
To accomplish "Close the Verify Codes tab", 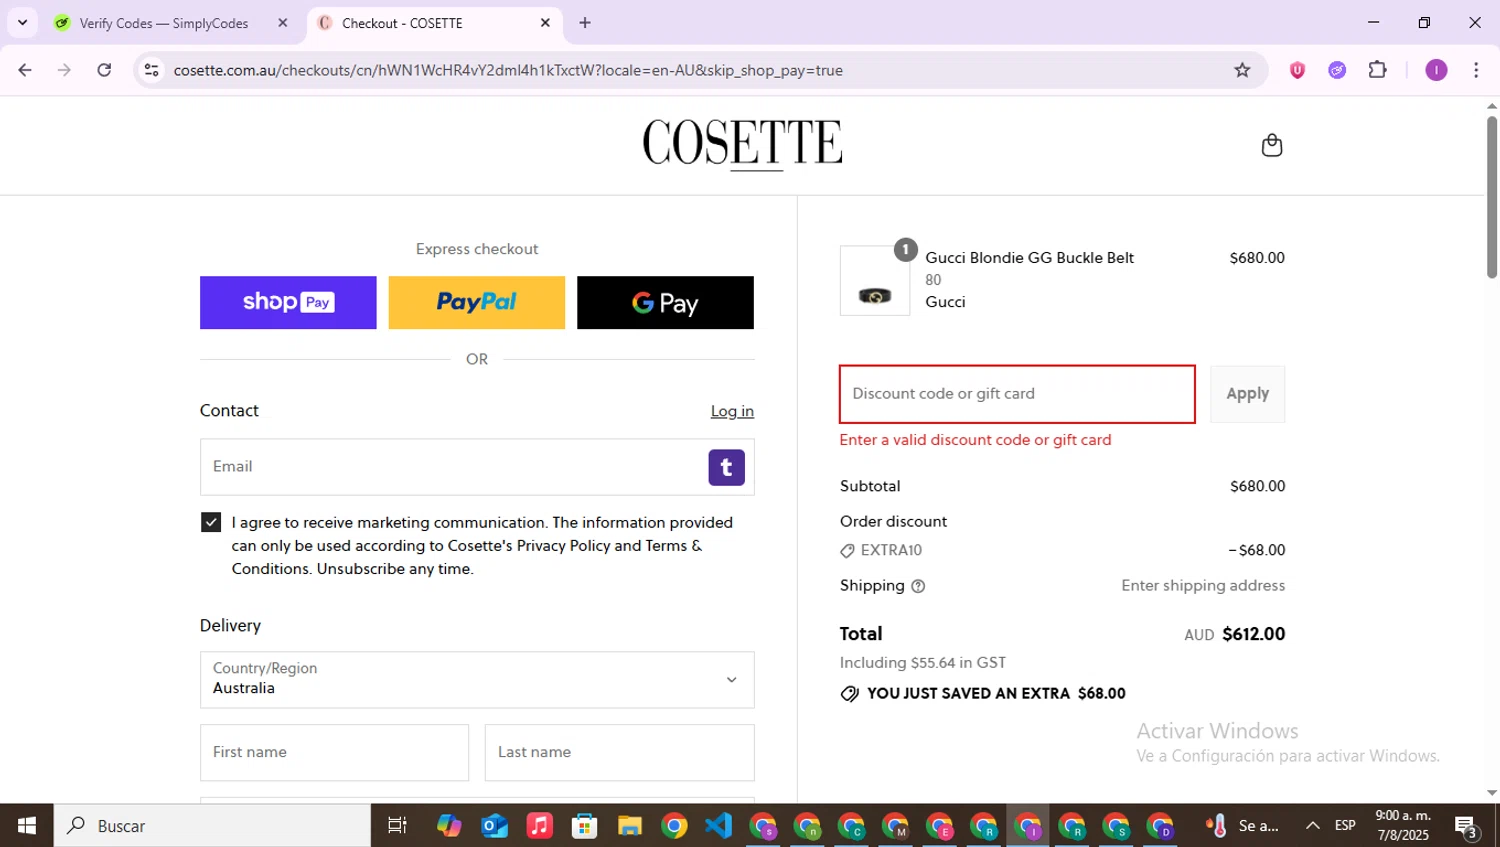I will click(283, 23).
